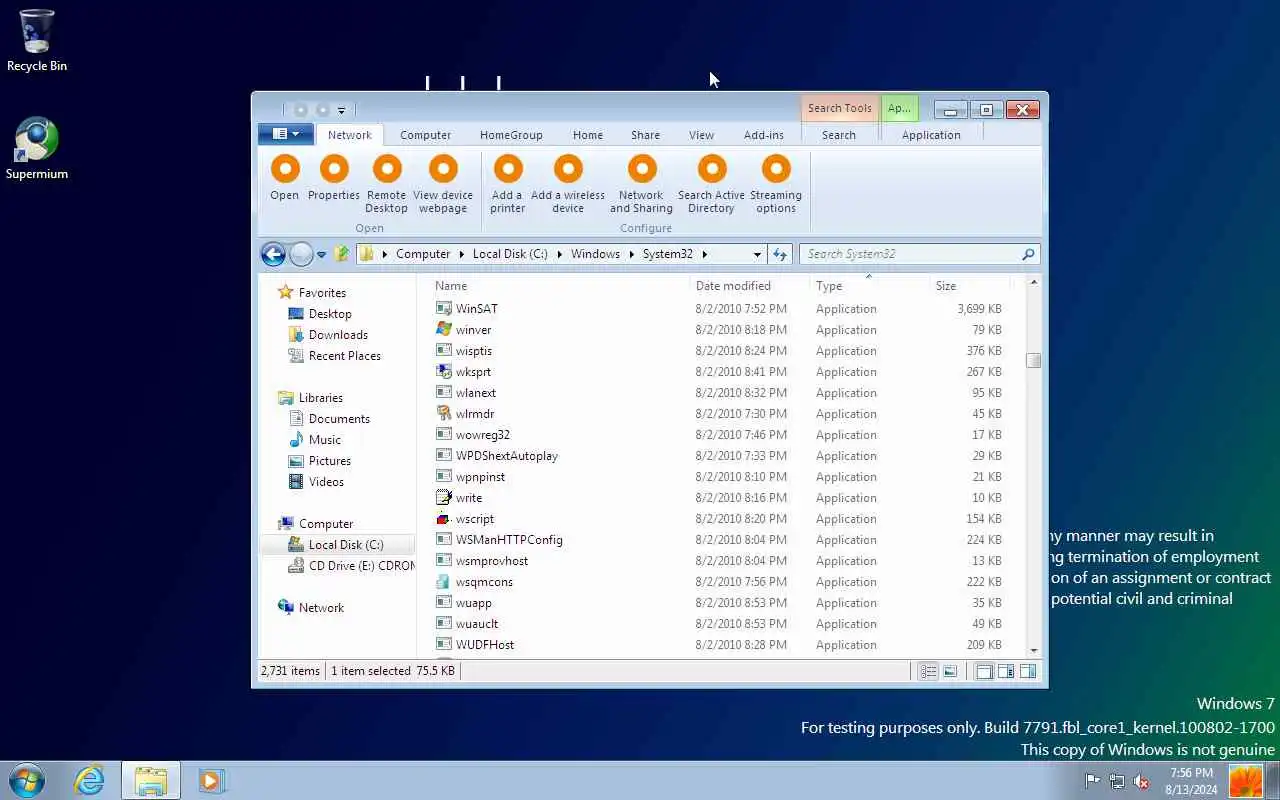Click Windows in the address breadcrumb
This screenshot has width=1280, height=800.
pos(595,254)
